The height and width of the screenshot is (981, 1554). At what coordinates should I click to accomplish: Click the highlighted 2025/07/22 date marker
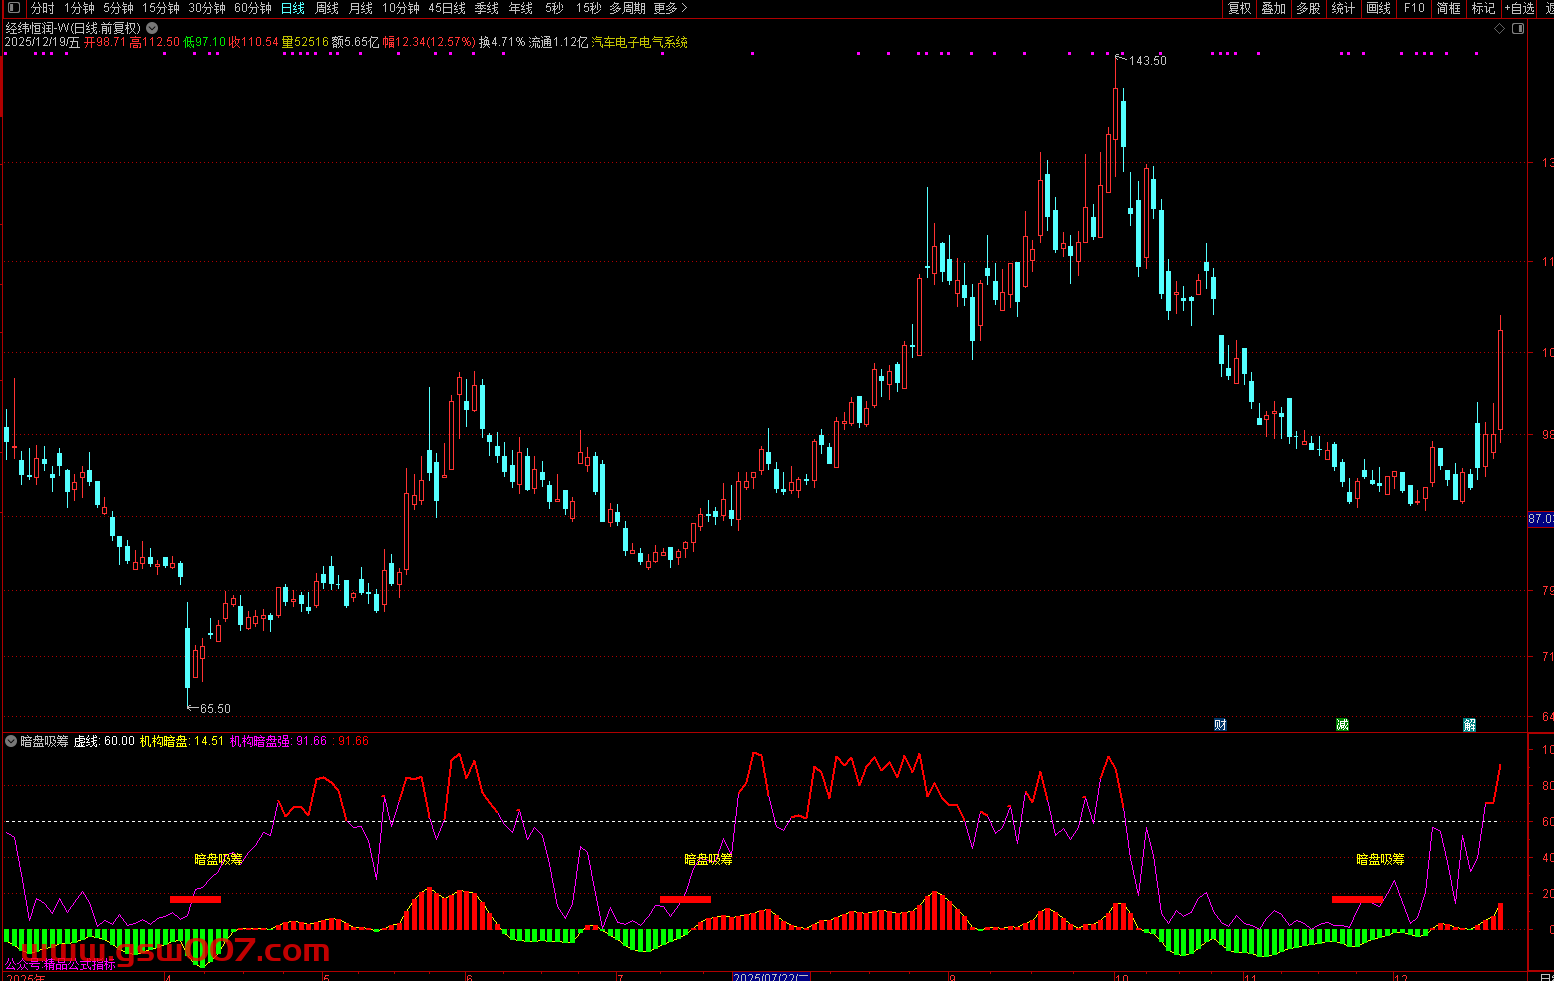point(771,976)
